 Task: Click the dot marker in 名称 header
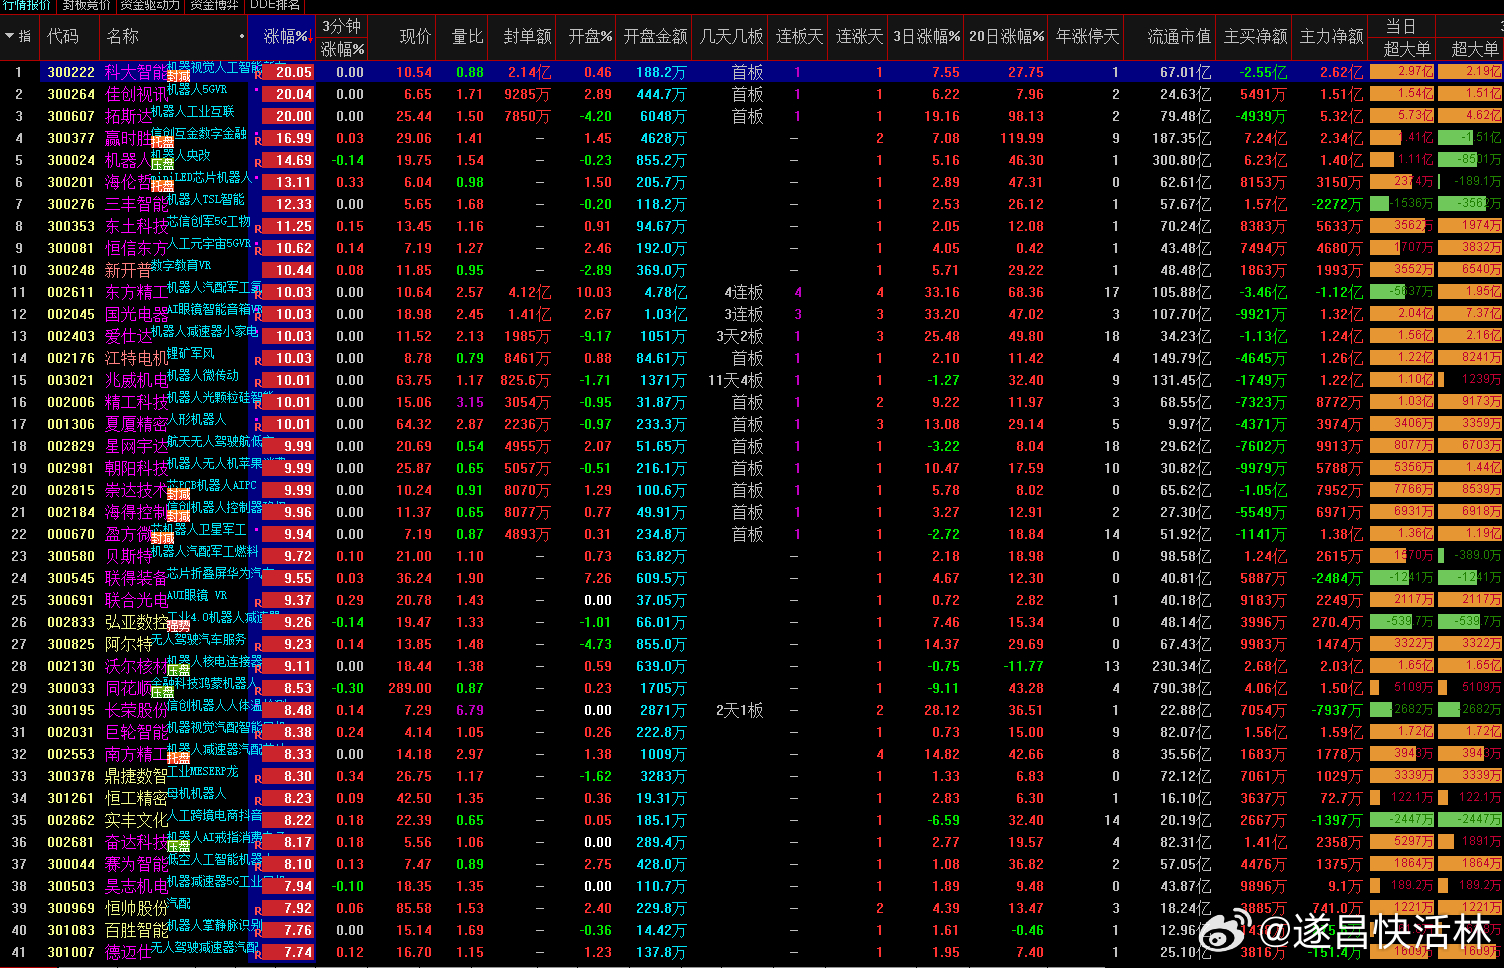pyautogui.click(x=242, y=37)
